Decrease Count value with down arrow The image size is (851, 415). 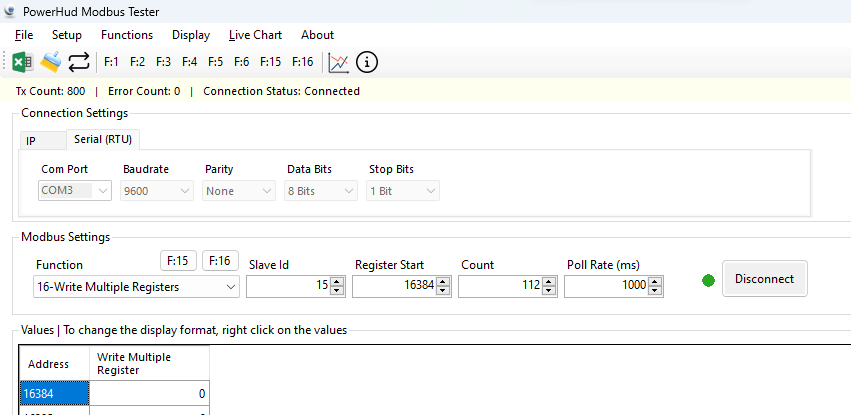[x=549, y=291]
